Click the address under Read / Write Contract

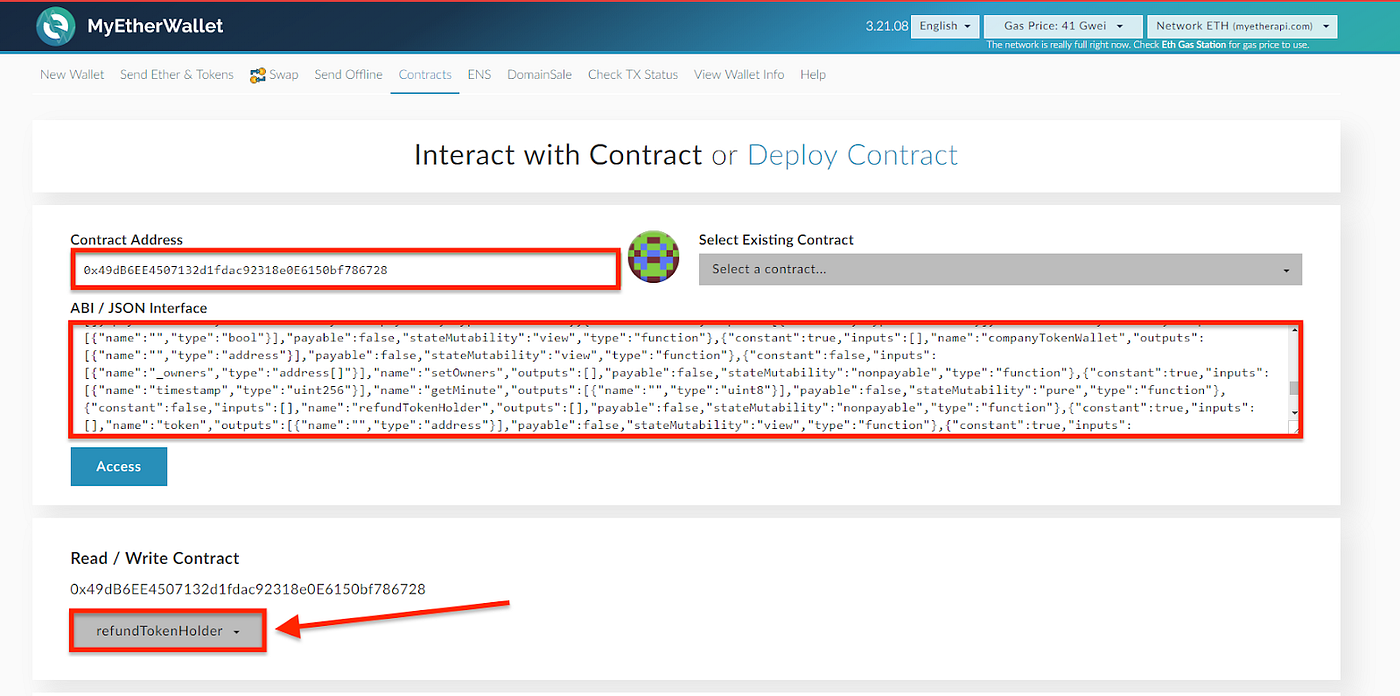pos(248,589)
